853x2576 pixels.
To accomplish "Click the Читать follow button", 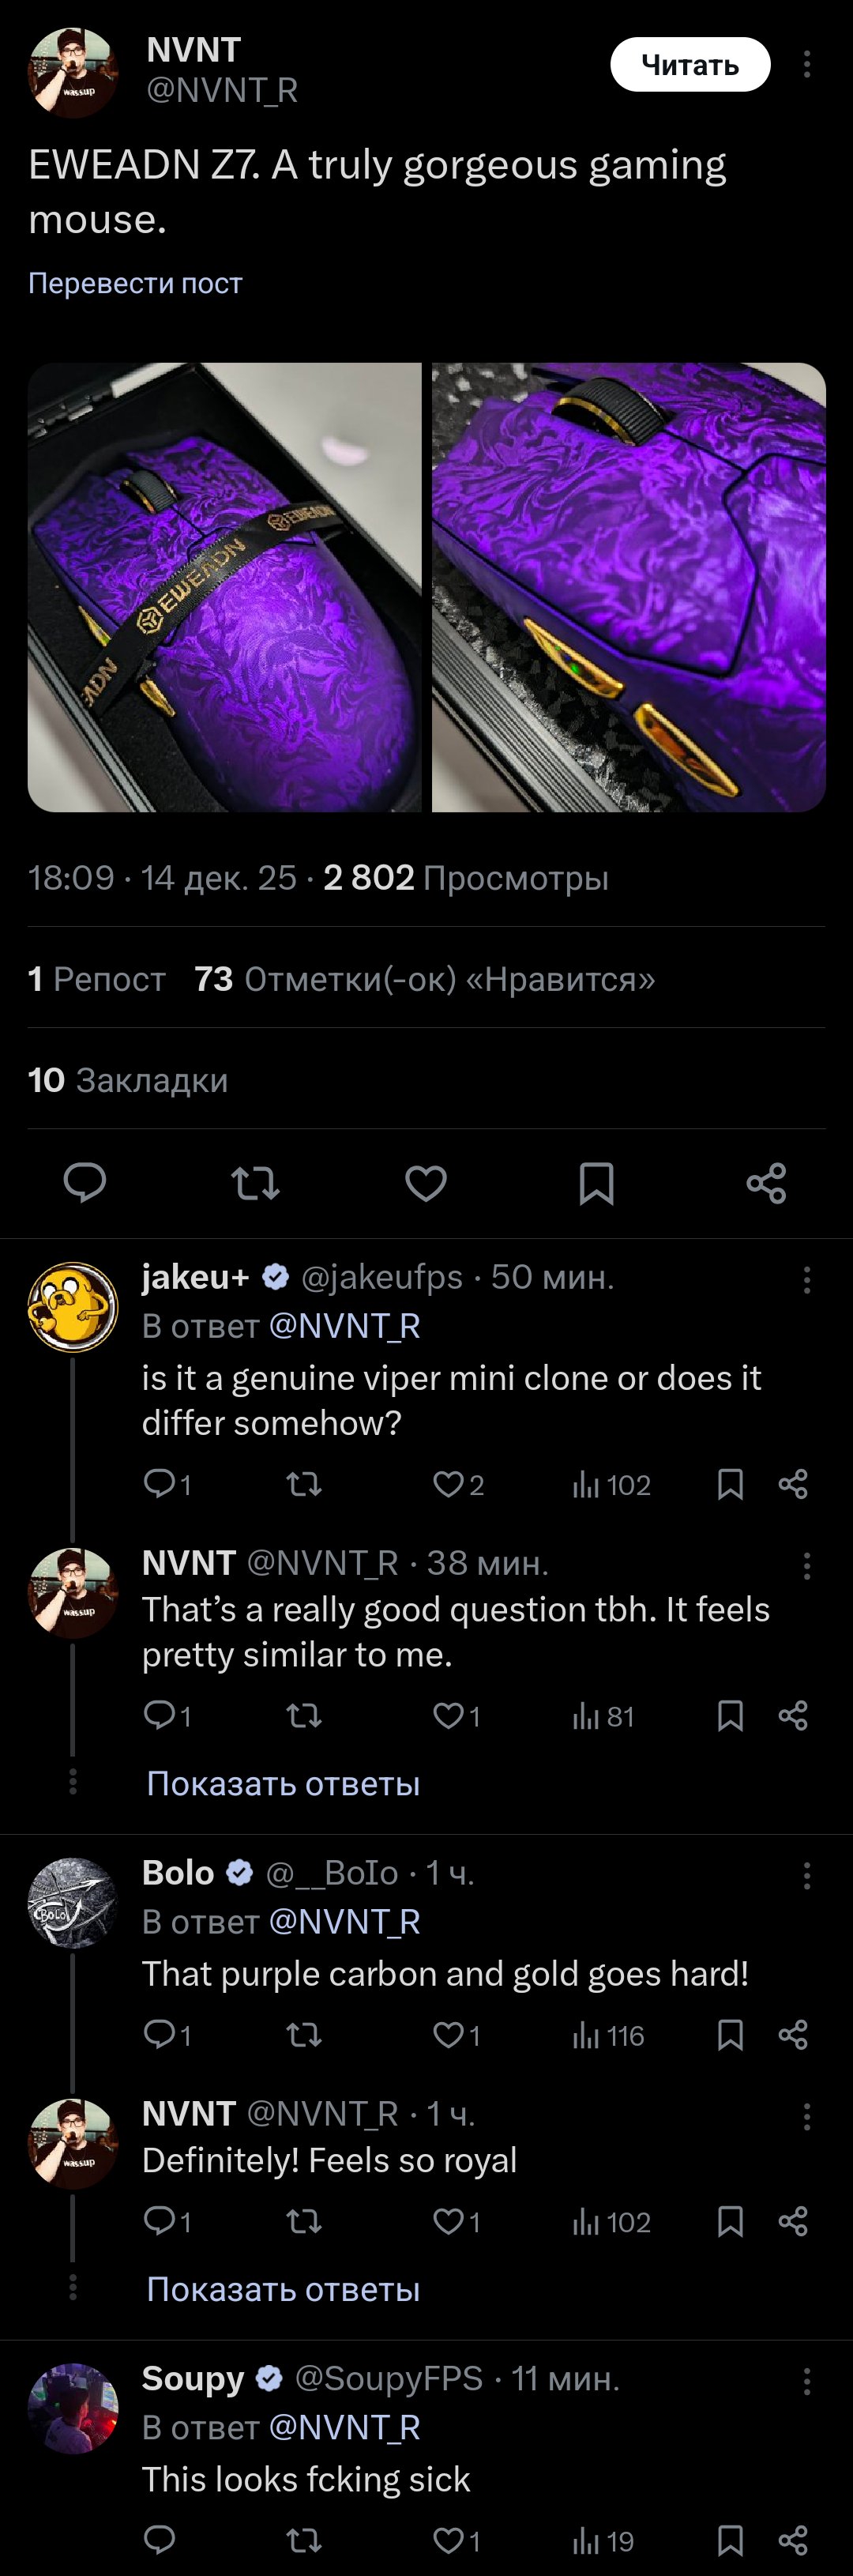I will coord(690,65).
